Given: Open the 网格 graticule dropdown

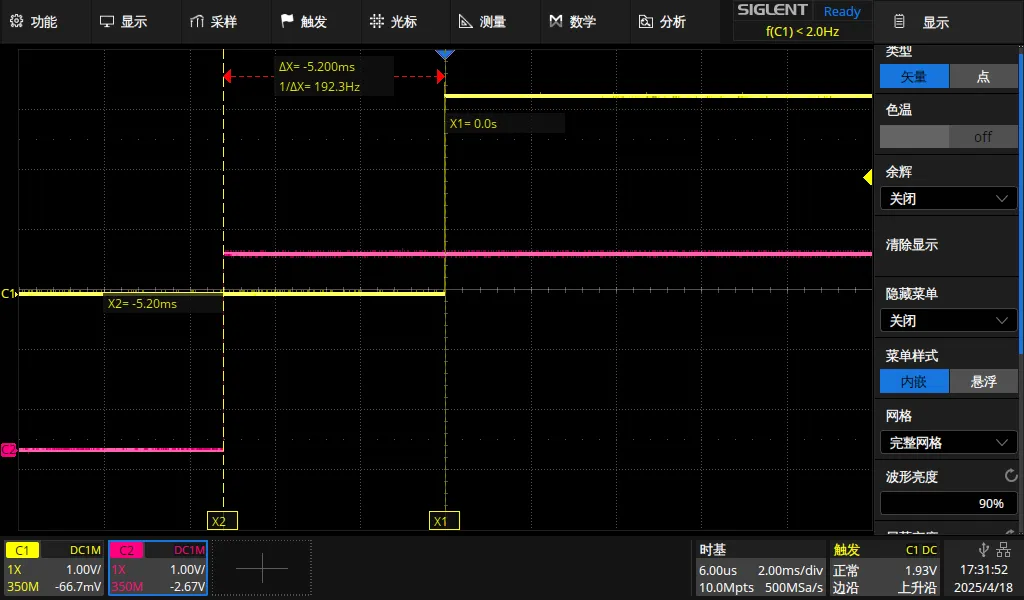Looking at the screenshot, I should click(948, 443).
